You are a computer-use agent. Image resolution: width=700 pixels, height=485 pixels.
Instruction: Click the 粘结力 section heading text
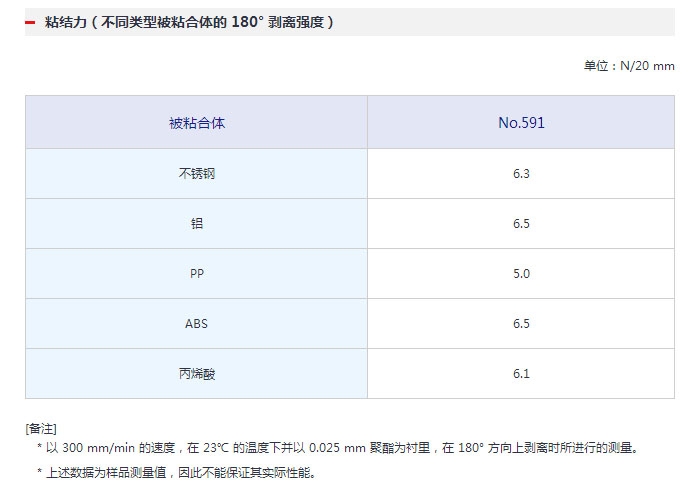190,22
